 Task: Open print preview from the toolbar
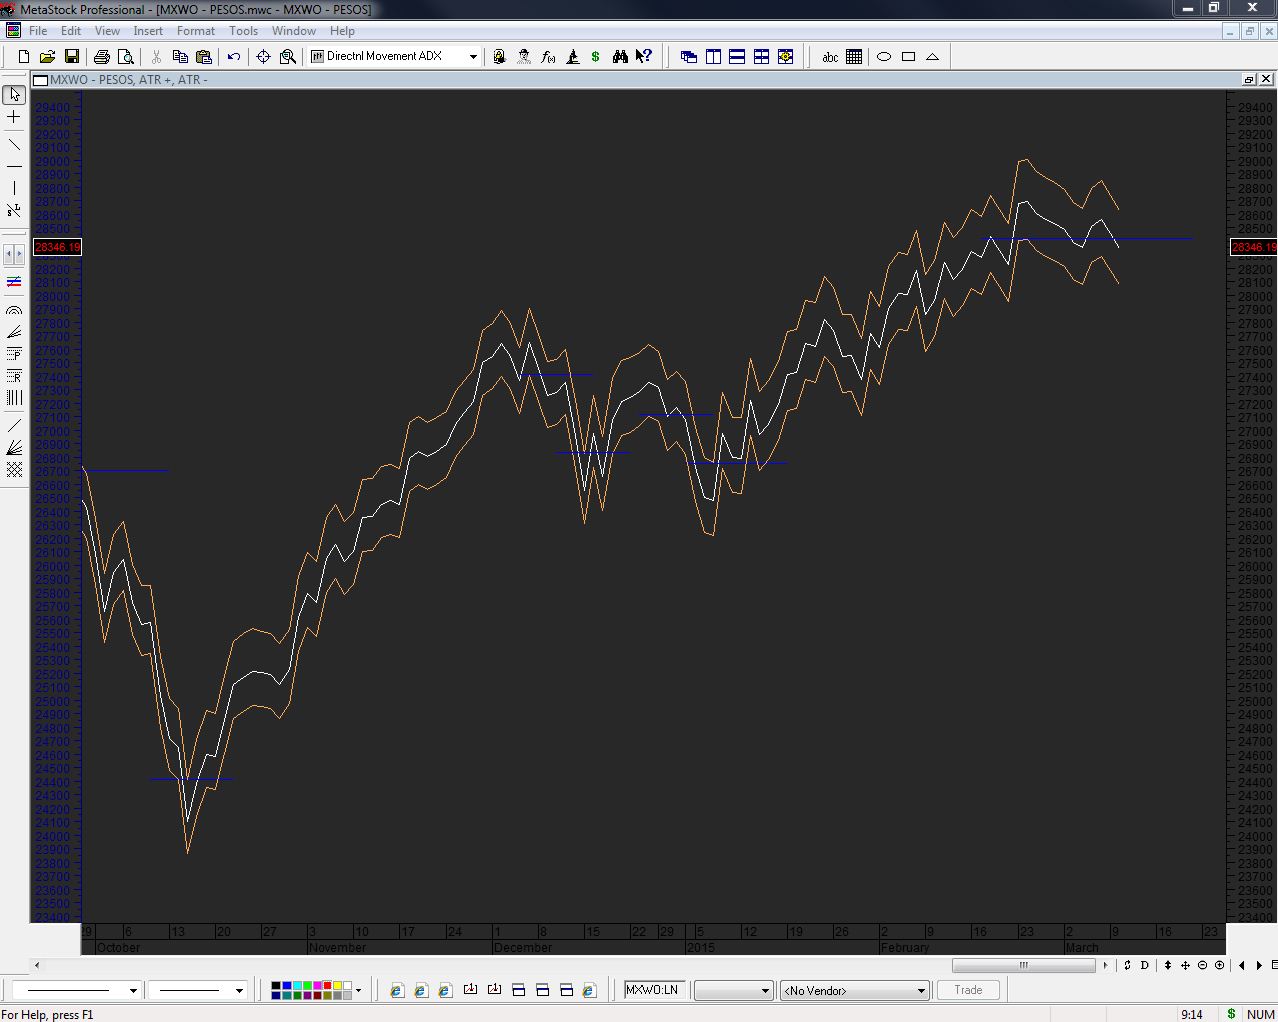pyautogui.click(x=126, y=57)
